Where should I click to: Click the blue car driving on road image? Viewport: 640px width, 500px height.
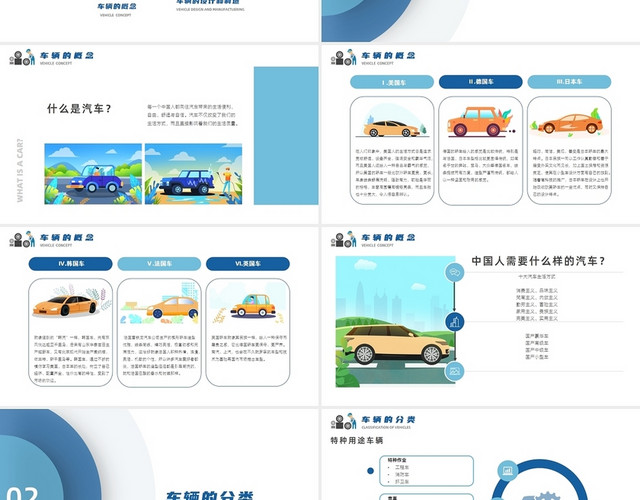[x=93, y=174]
